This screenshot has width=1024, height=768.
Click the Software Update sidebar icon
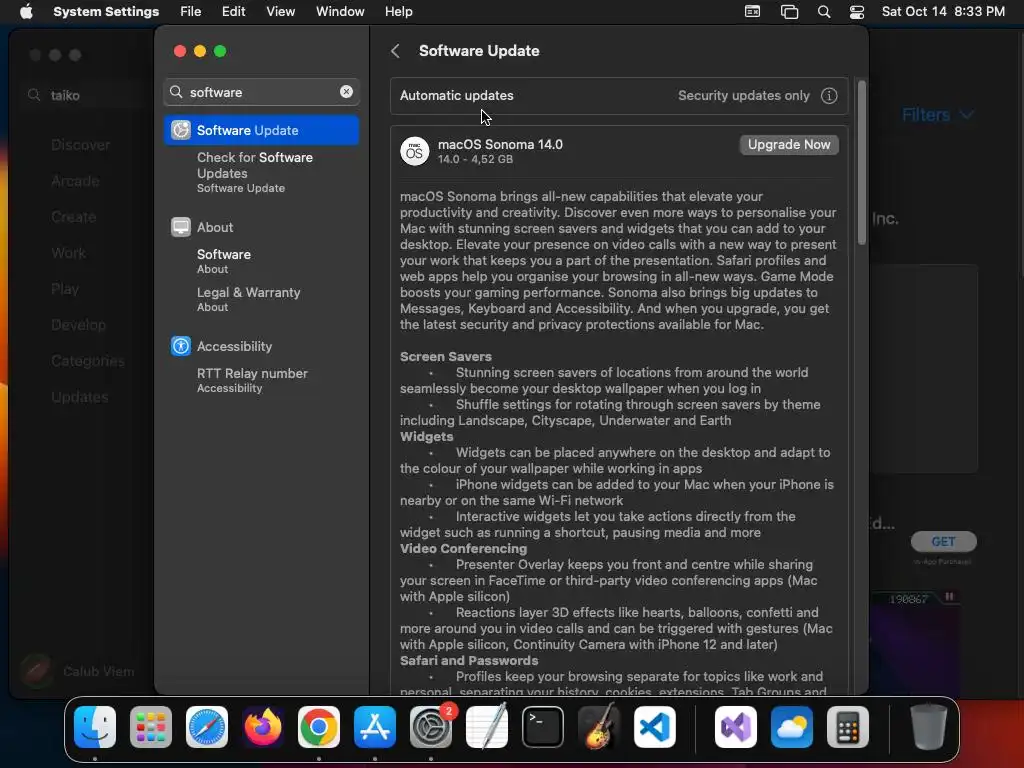(x=181, y=130)
